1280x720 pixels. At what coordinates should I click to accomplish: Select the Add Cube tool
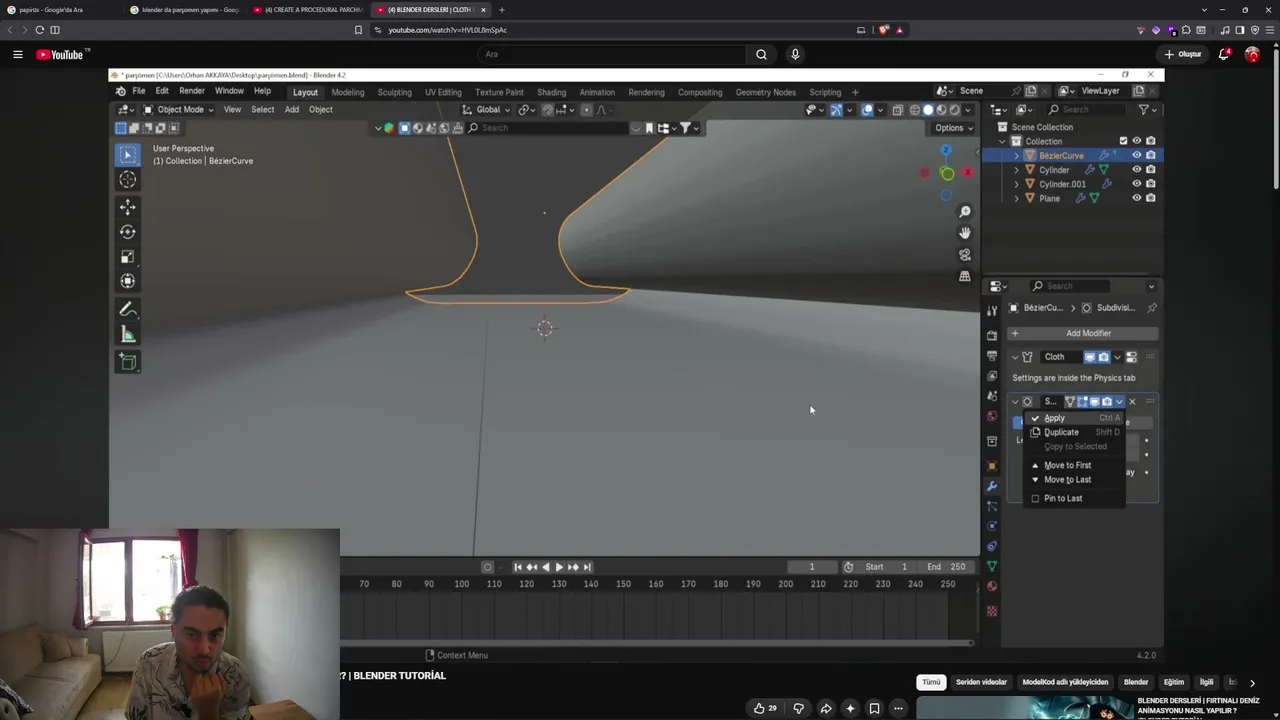pos(128,362)
